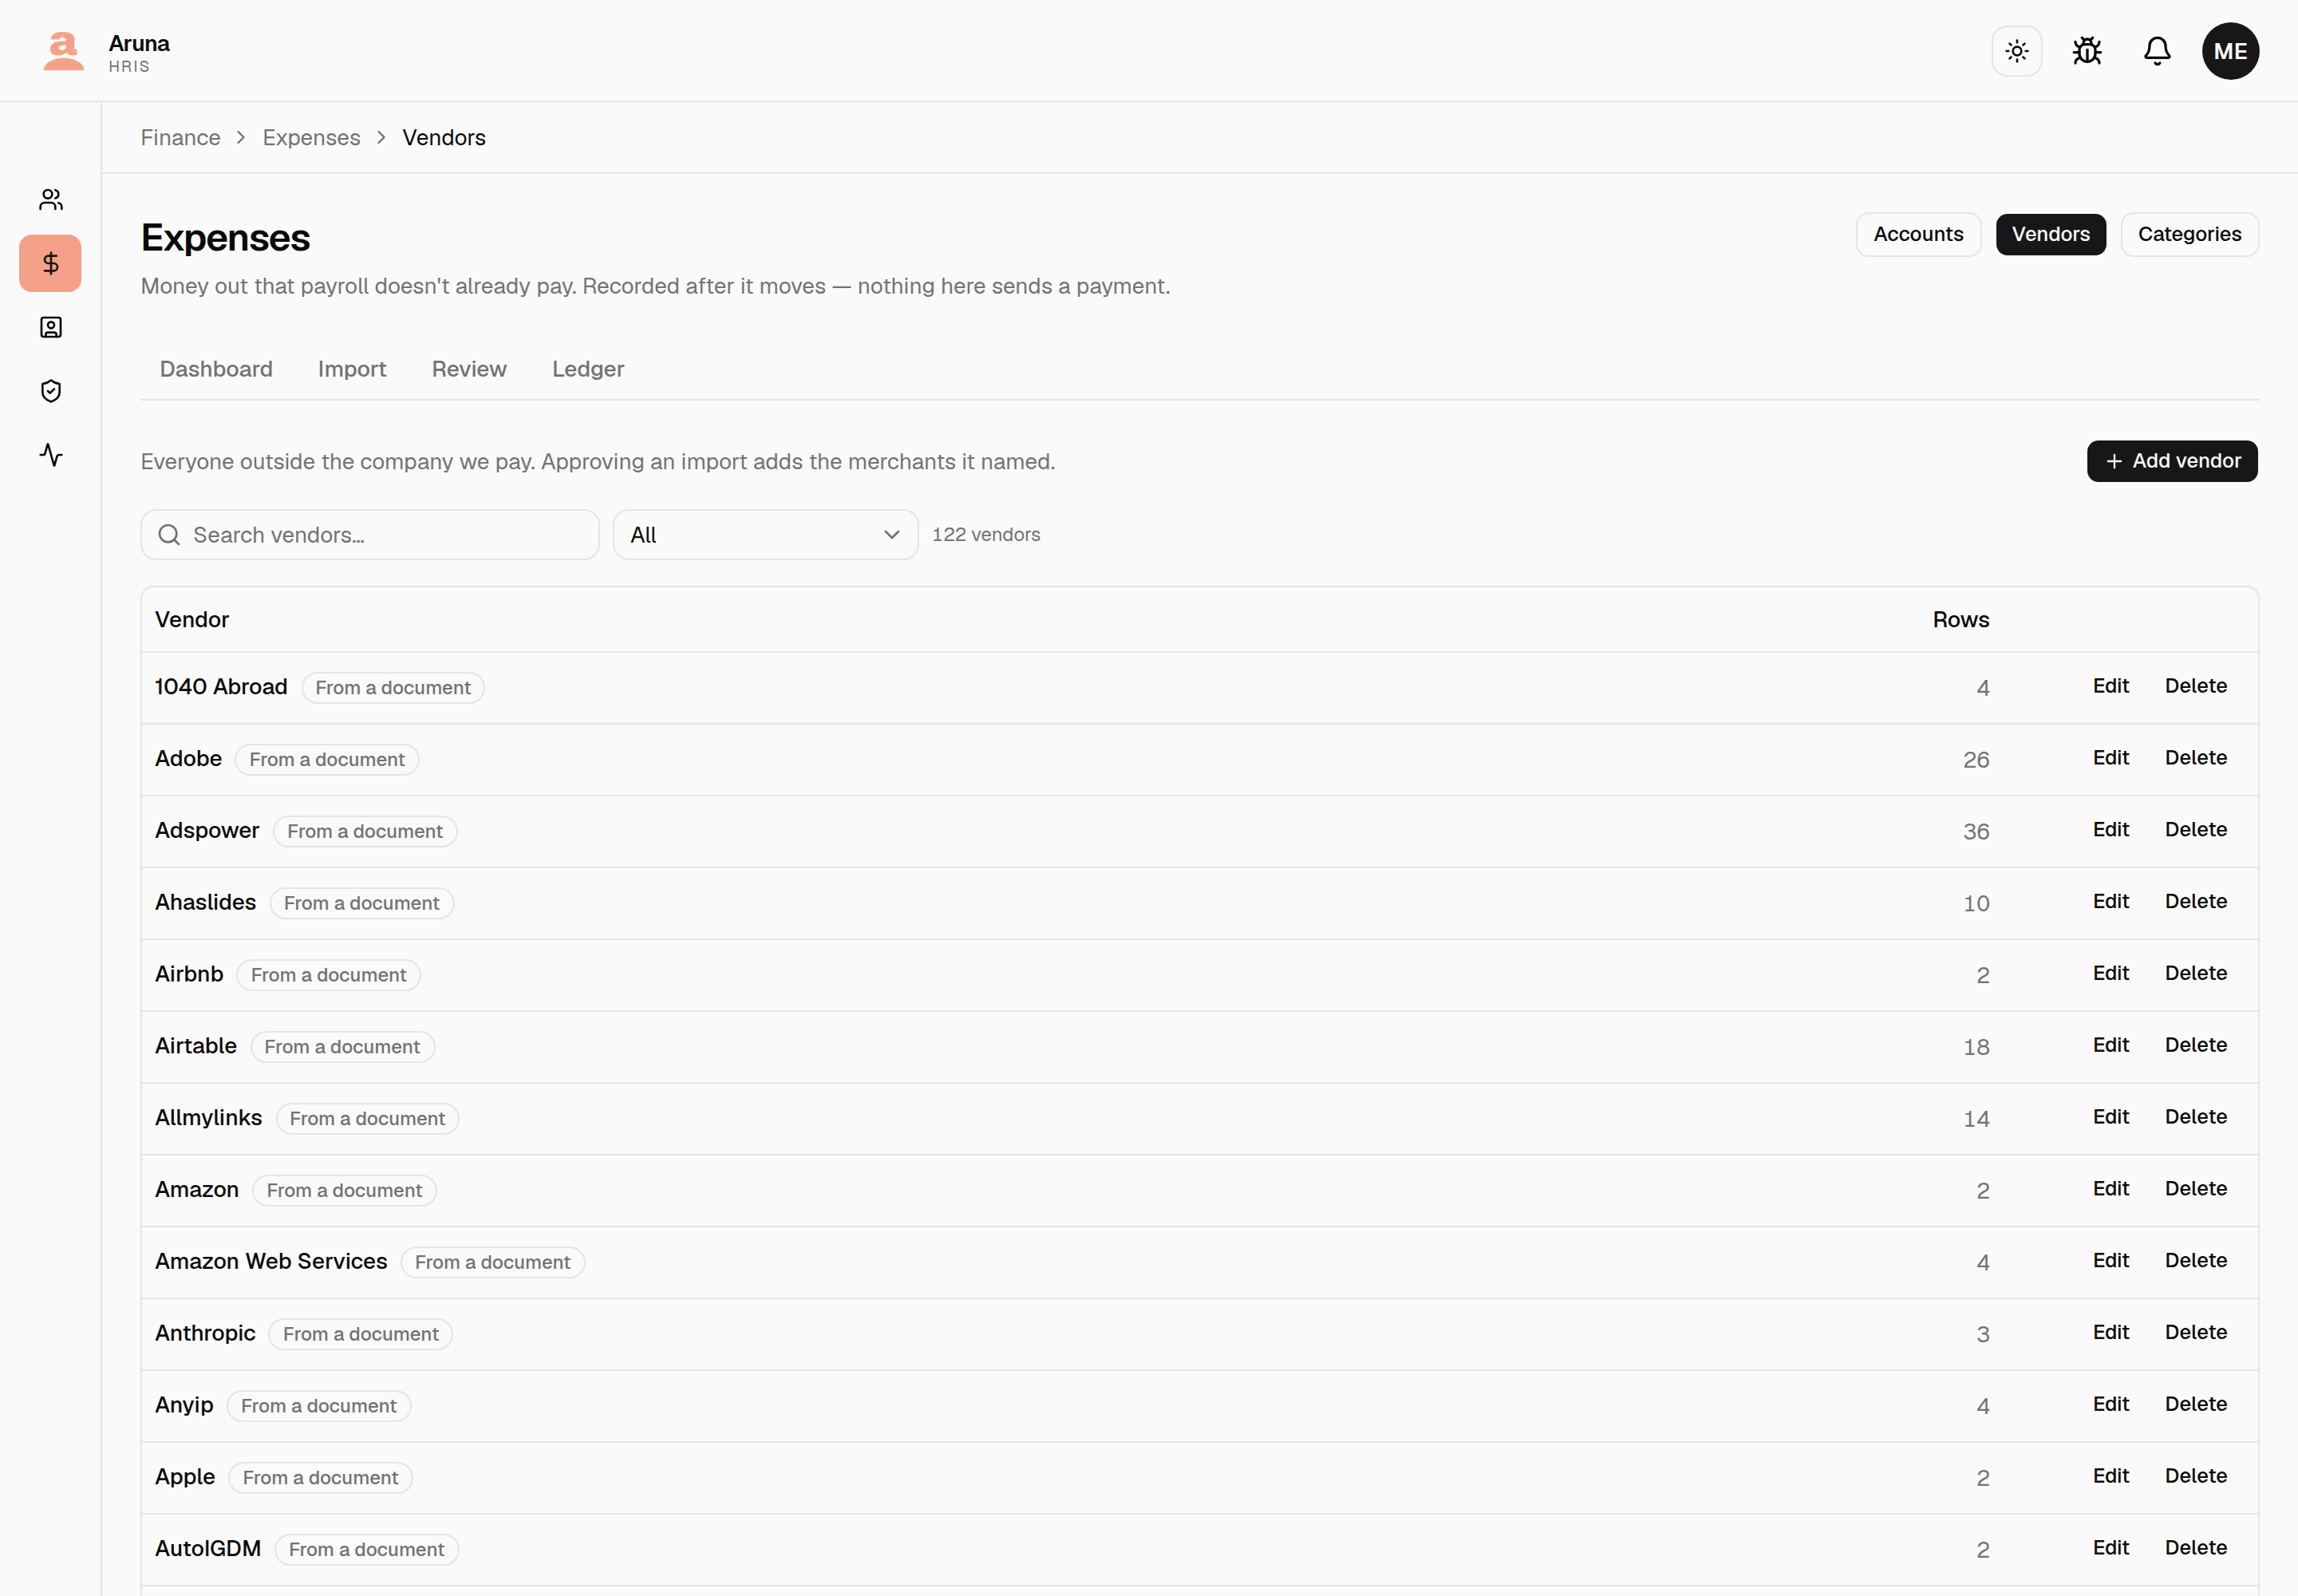Open the Dashboard tab
Image resolution: width=2298 pixels, height=1596 pixels.
click(x=216, y=369)
